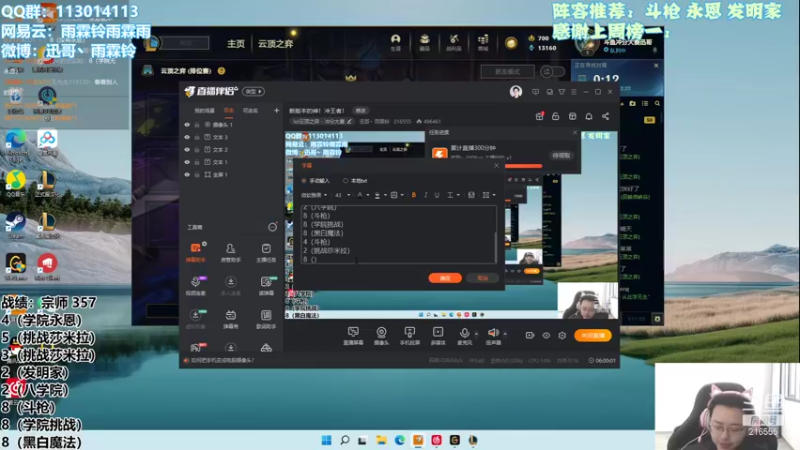
Task: Click the layout box icon beside bell
Action: tap(572, 116)
